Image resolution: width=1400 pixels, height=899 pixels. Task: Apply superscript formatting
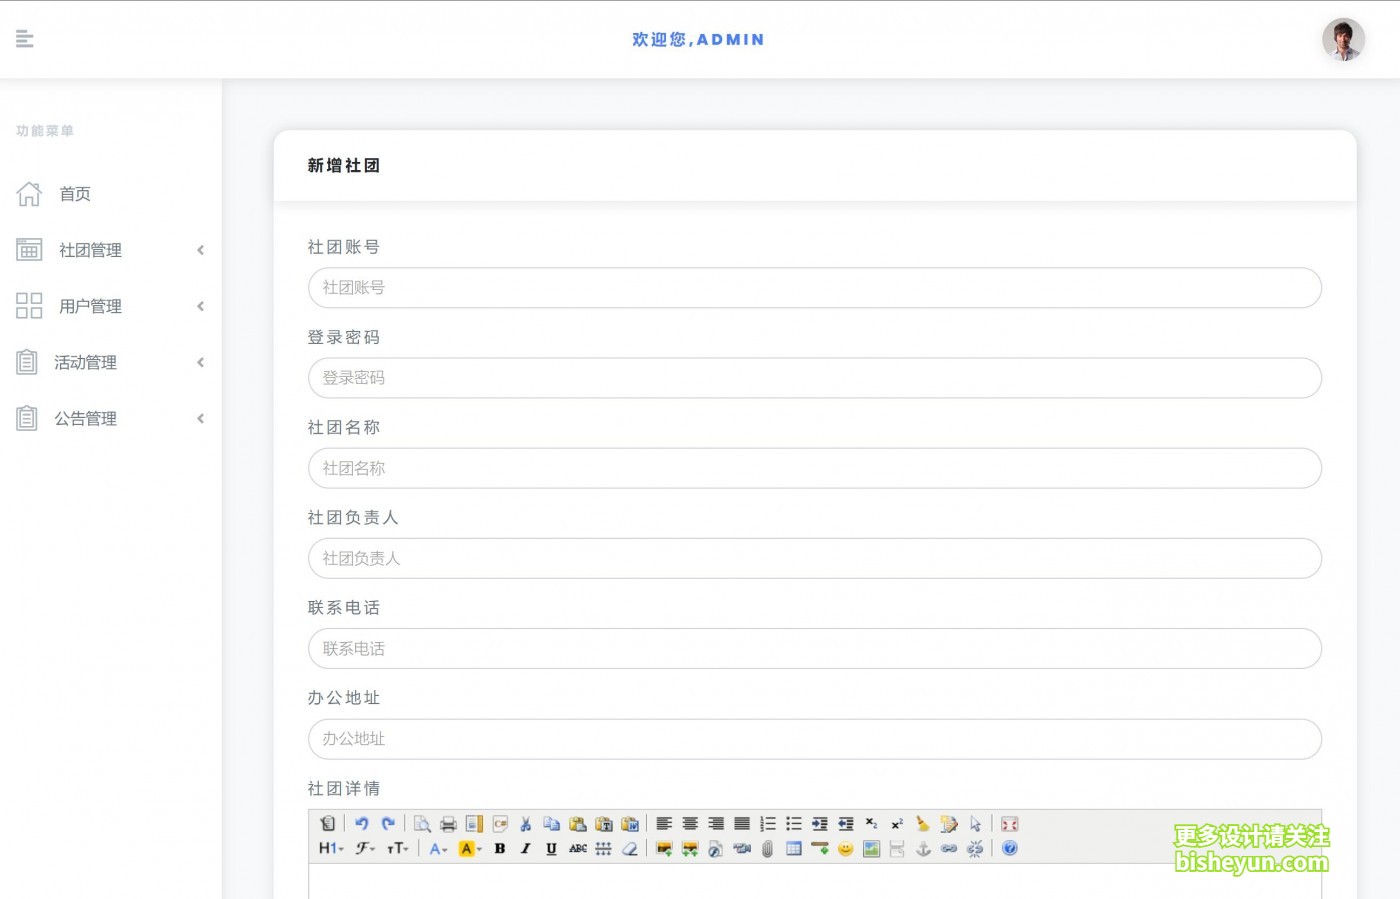point(898,824)
